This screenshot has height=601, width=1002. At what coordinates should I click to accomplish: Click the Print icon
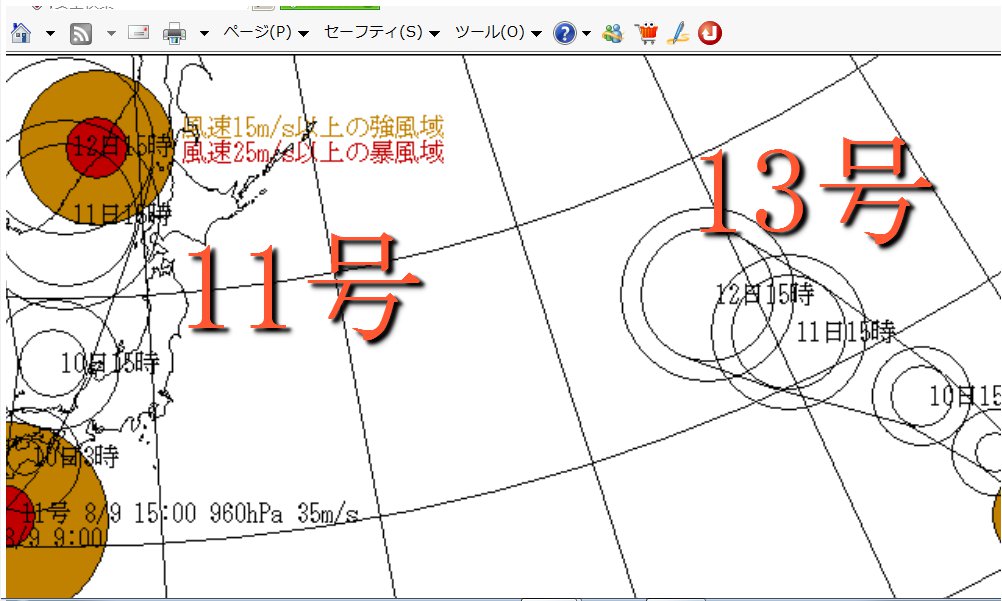click(174, 33)
